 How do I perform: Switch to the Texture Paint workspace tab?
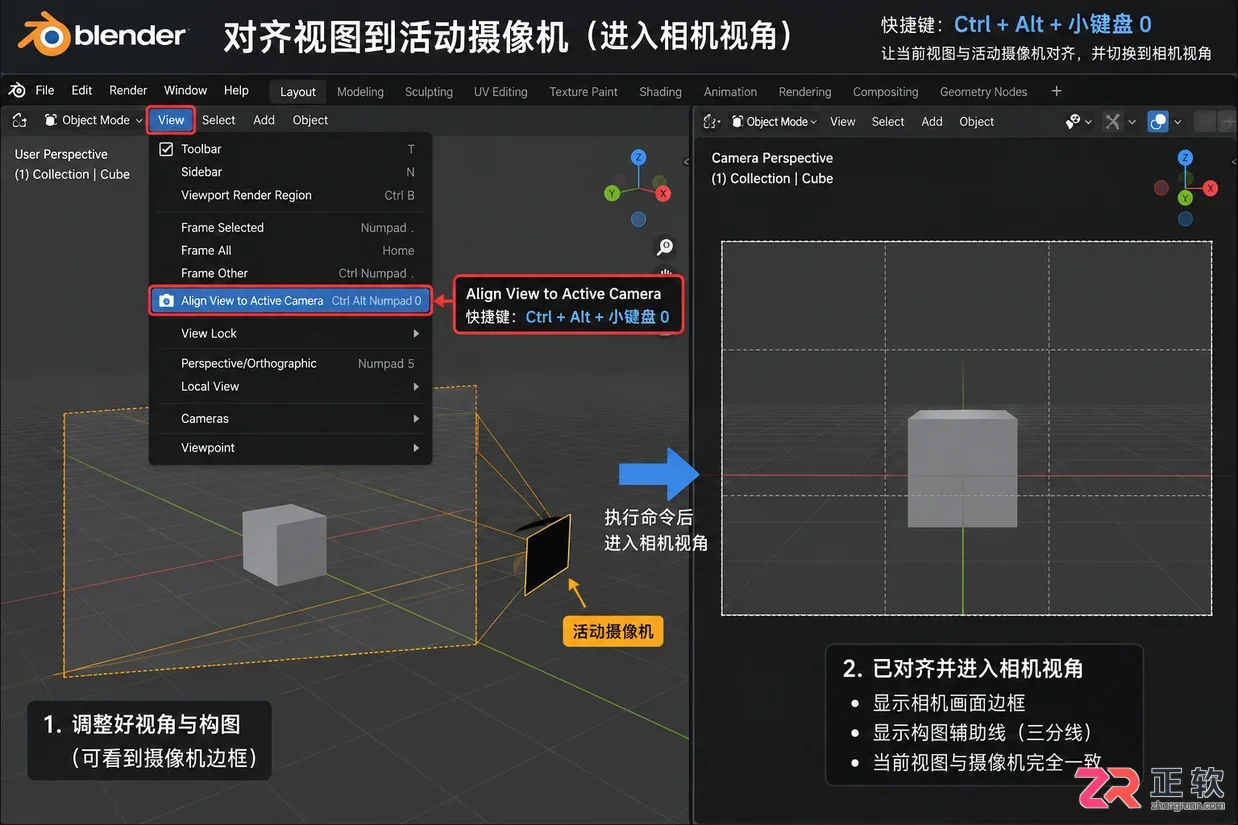coord(584,92)
